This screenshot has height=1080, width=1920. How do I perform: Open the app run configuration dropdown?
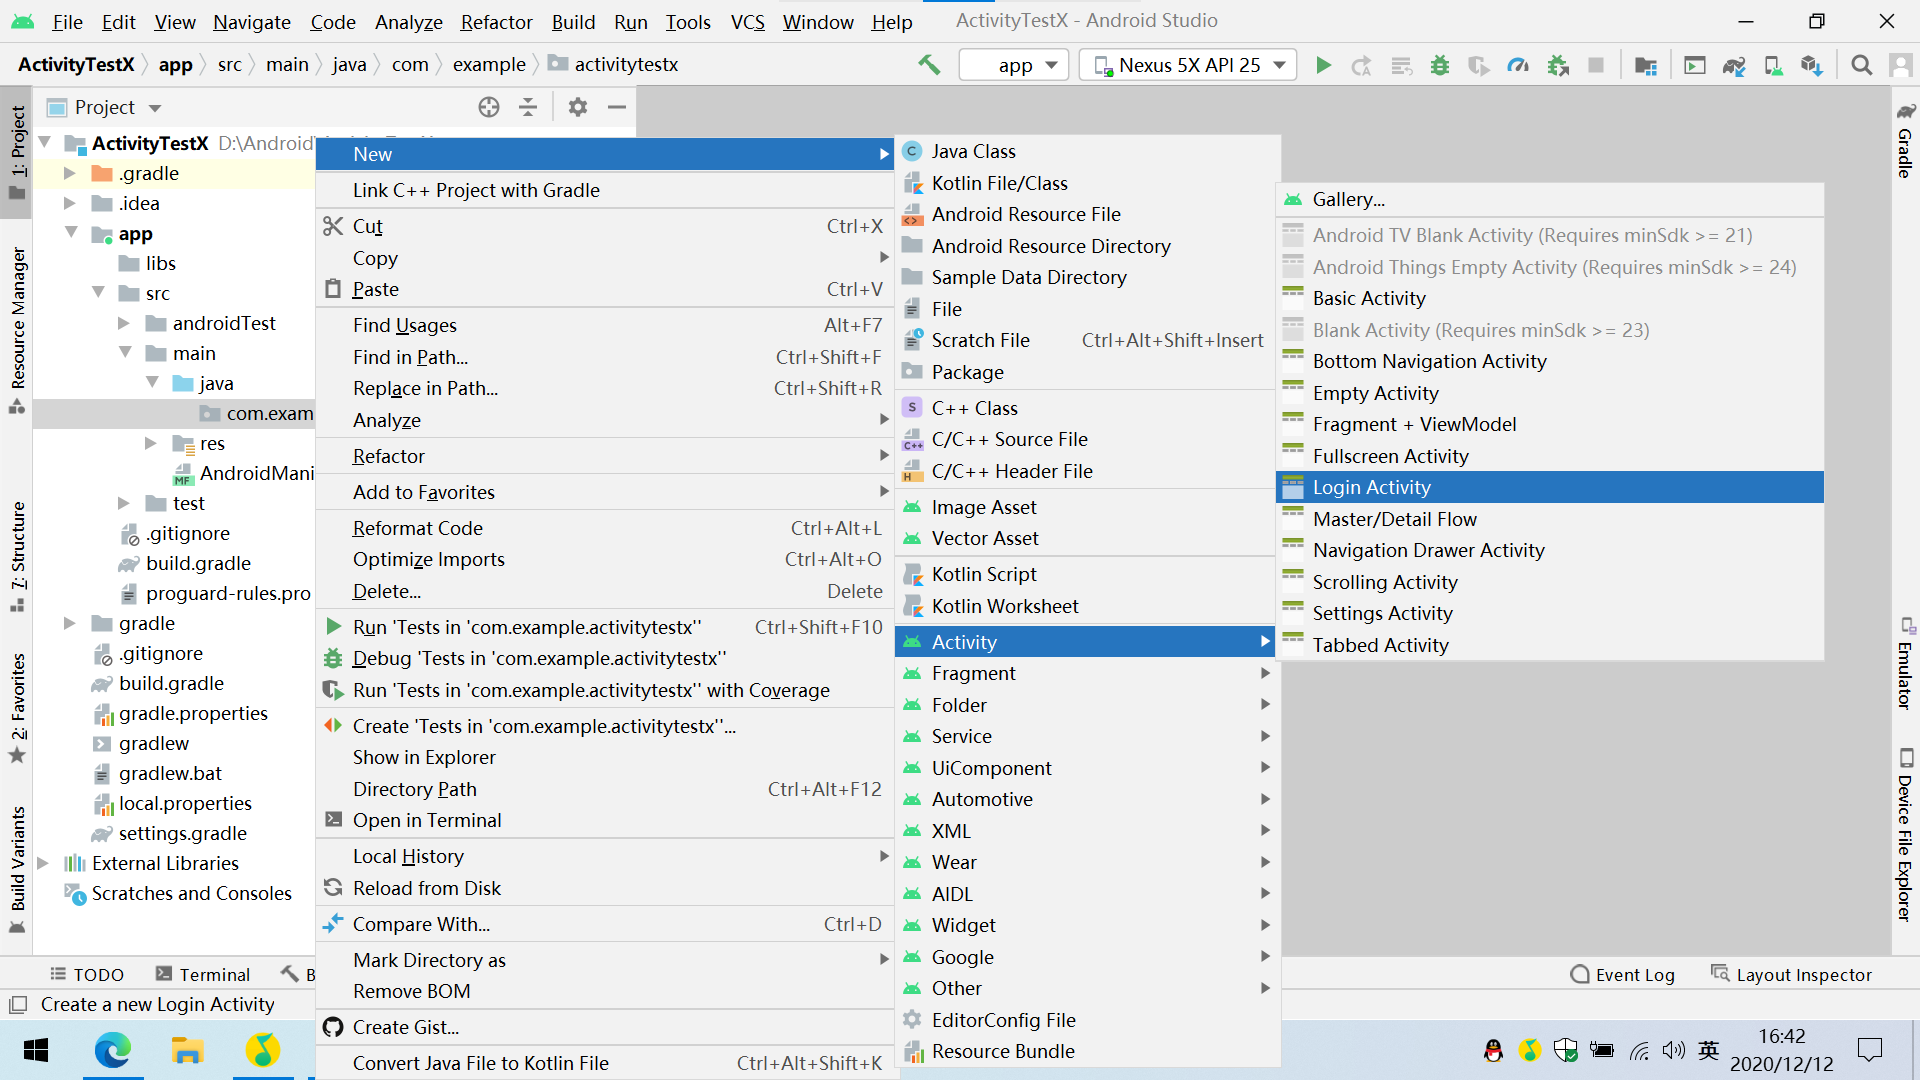click(x=1014, y=65)
